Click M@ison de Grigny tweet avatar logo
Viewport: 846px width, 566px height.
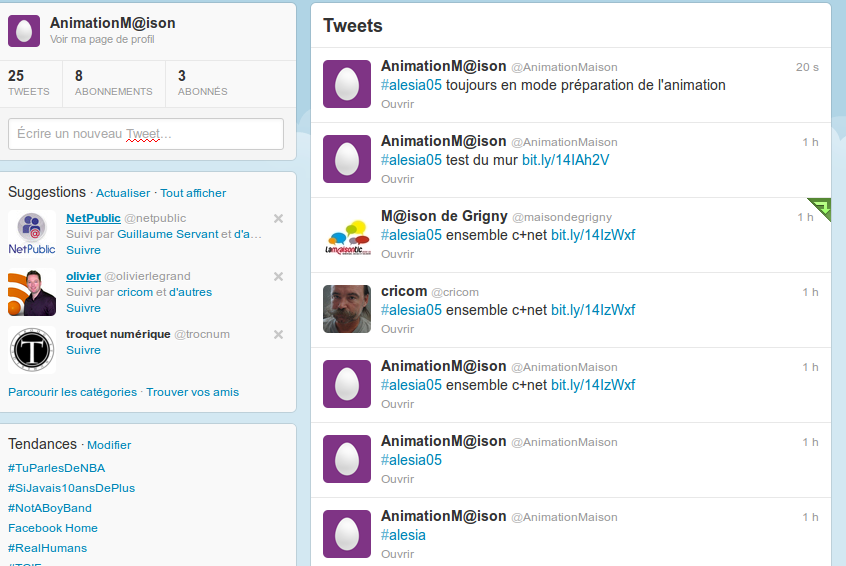click(x=347, y=234)
